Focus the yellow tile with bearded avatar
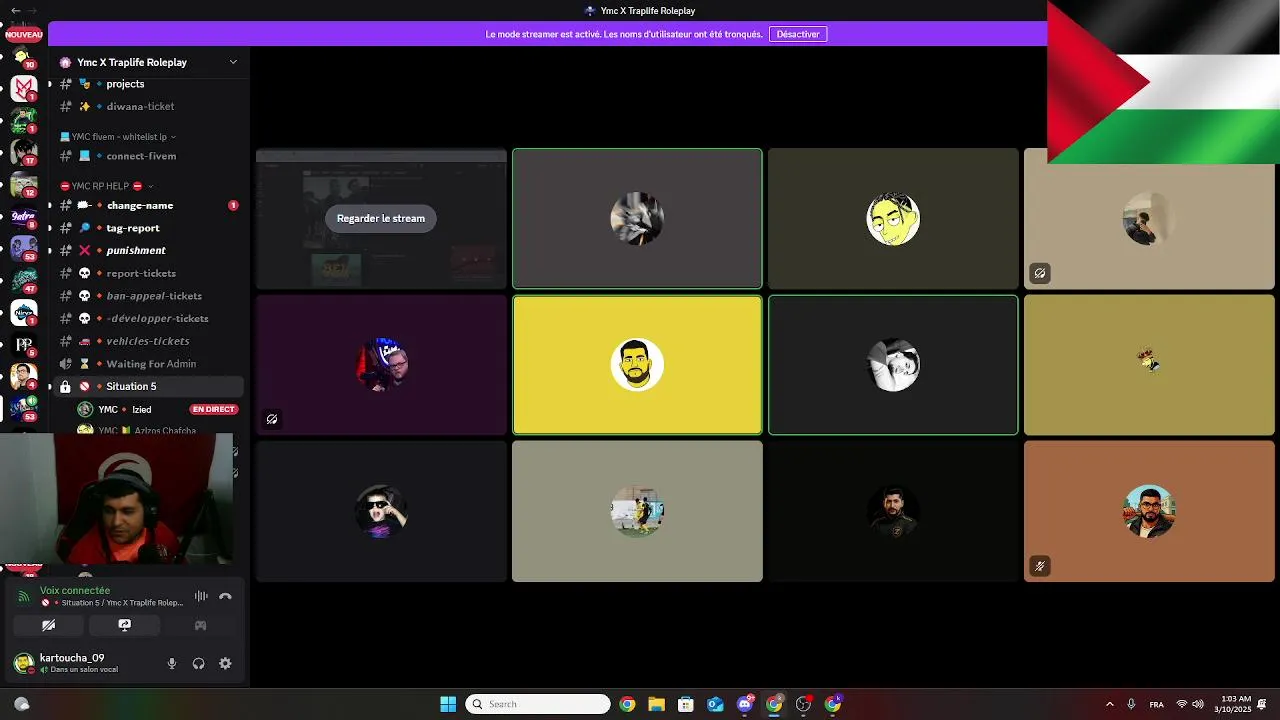 [x=637, y=365]
